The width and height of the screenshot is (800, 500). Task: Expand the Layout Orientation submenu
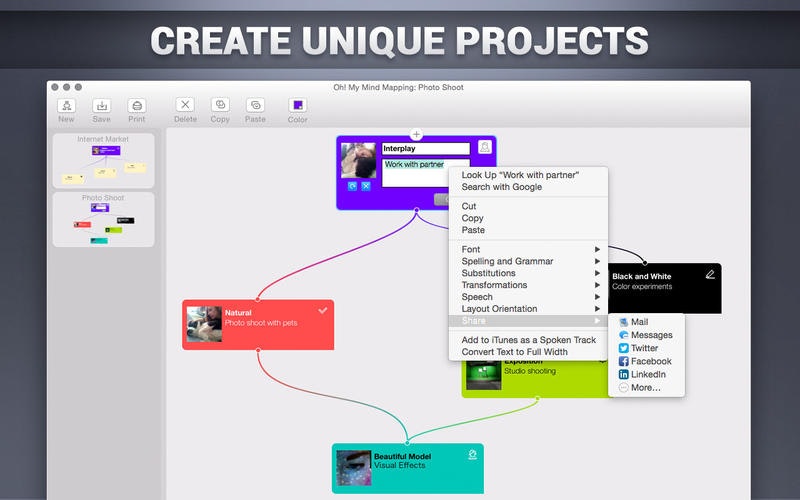click(x=528, y=309)
